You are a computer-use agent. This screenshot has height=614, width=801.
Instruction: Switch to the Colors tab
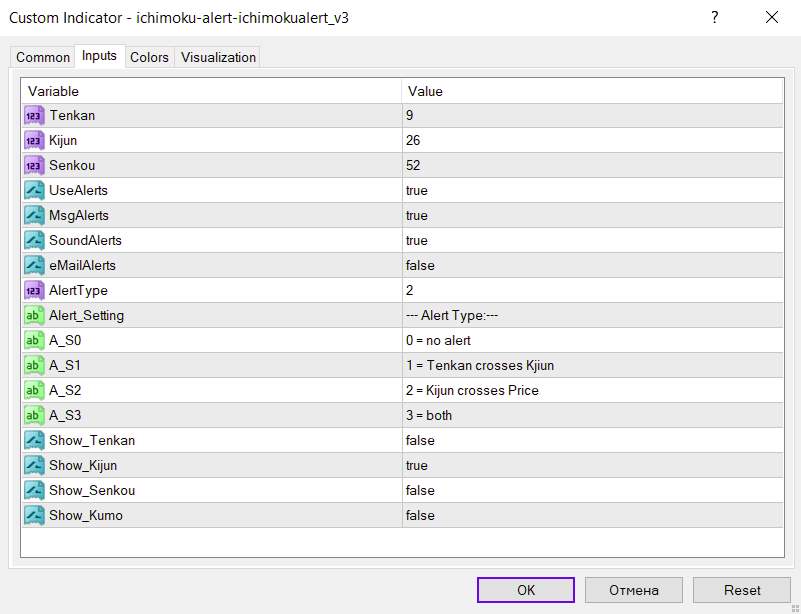pyautogui.click(x=149, y=58)
